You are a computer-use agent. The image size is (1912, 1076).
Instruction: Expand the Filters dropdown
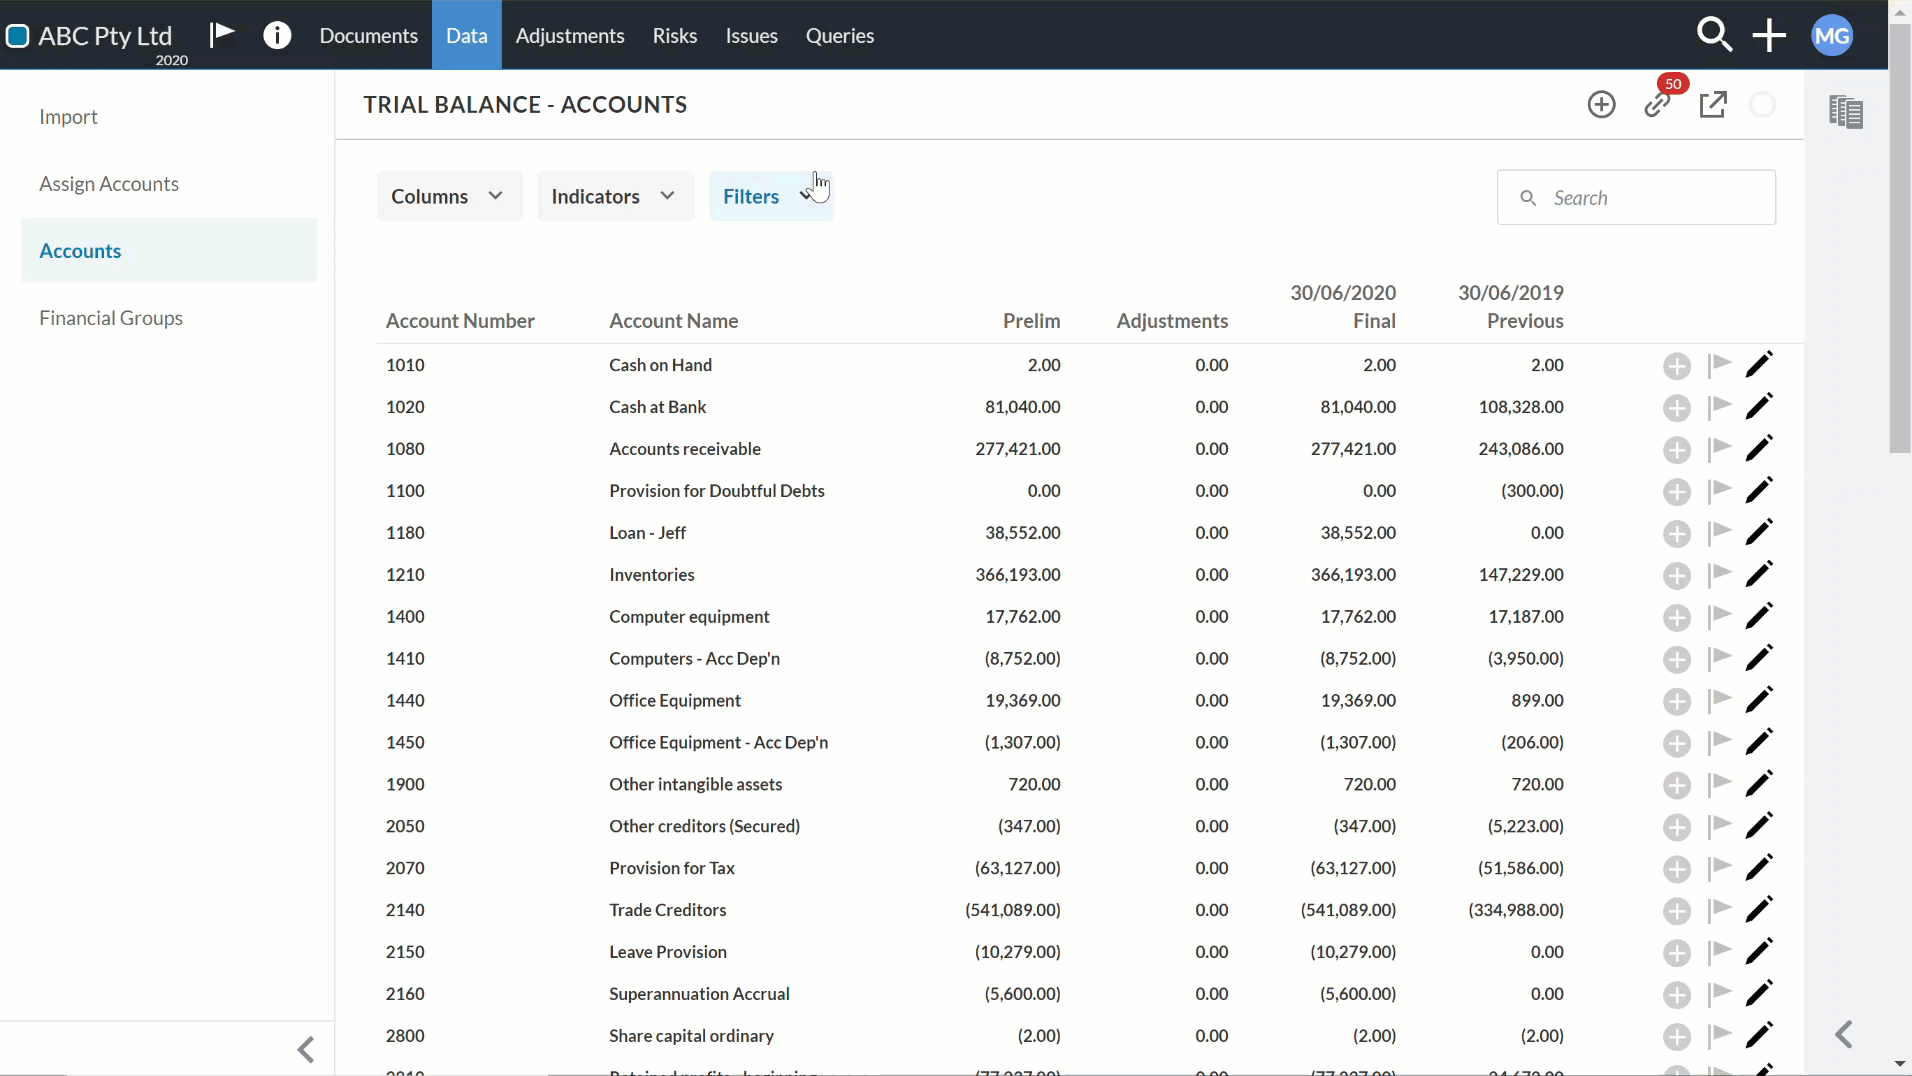770,196
